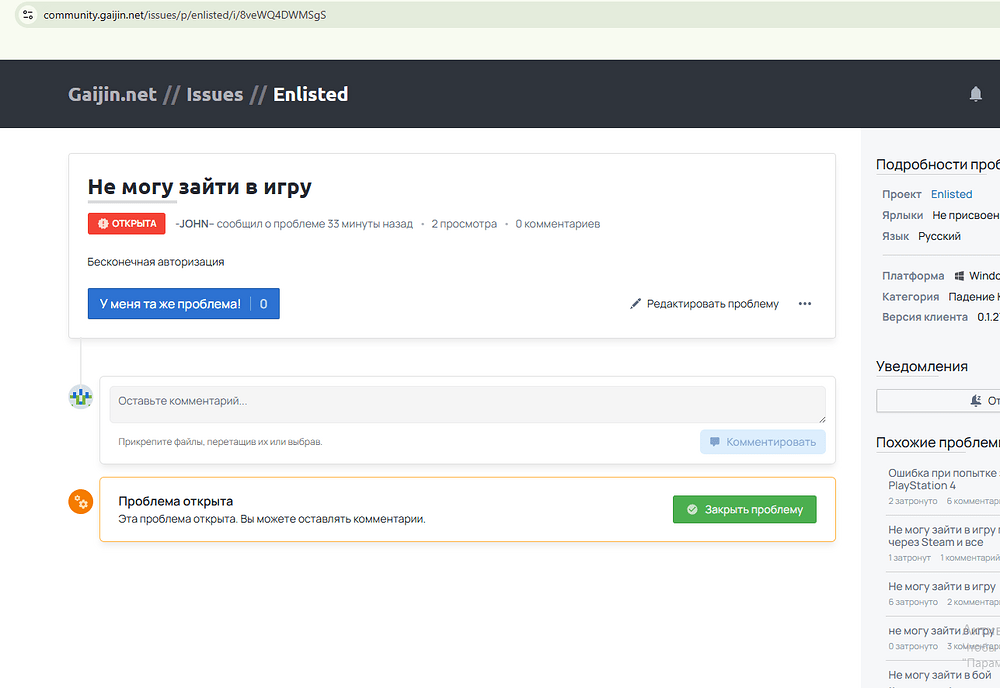The width and height of the screenshot is (1000, 688).
Task: Click the pencil edit icon
Action: point(636,304)
